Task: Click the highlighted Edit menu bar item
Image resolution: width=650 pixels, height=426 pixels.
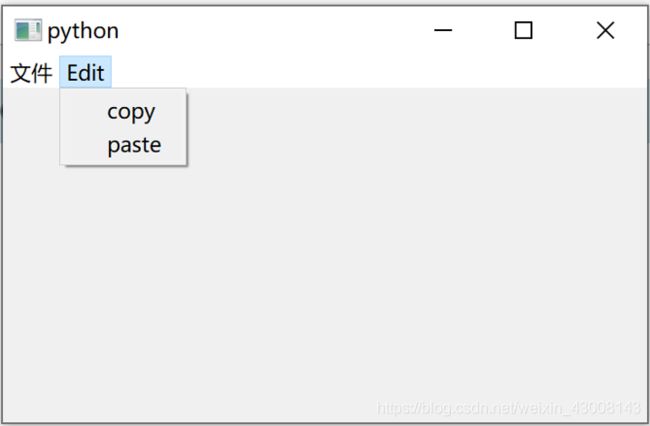Action: point(85,73)
